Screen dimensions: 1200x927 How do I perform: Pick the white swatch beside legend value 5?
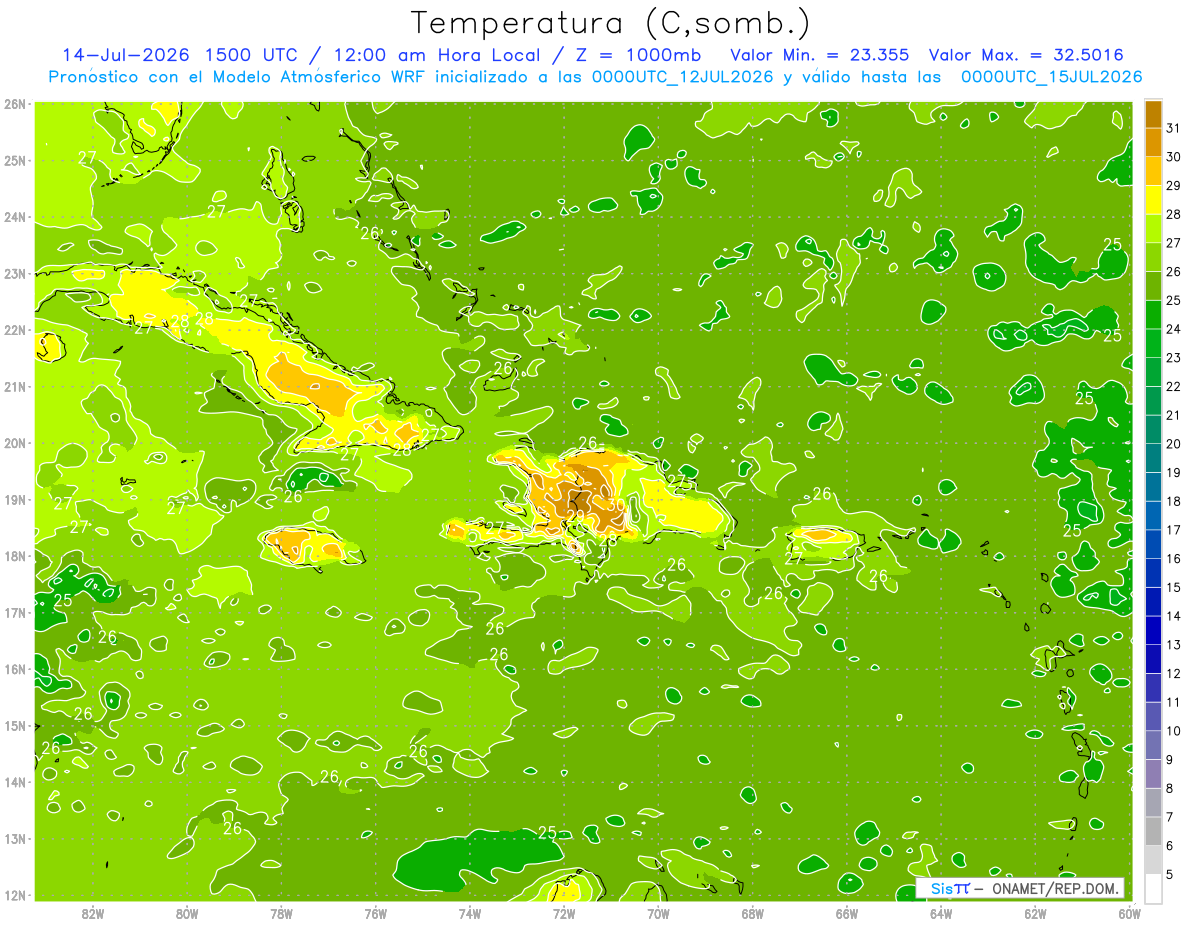(x=1153, y=887)
